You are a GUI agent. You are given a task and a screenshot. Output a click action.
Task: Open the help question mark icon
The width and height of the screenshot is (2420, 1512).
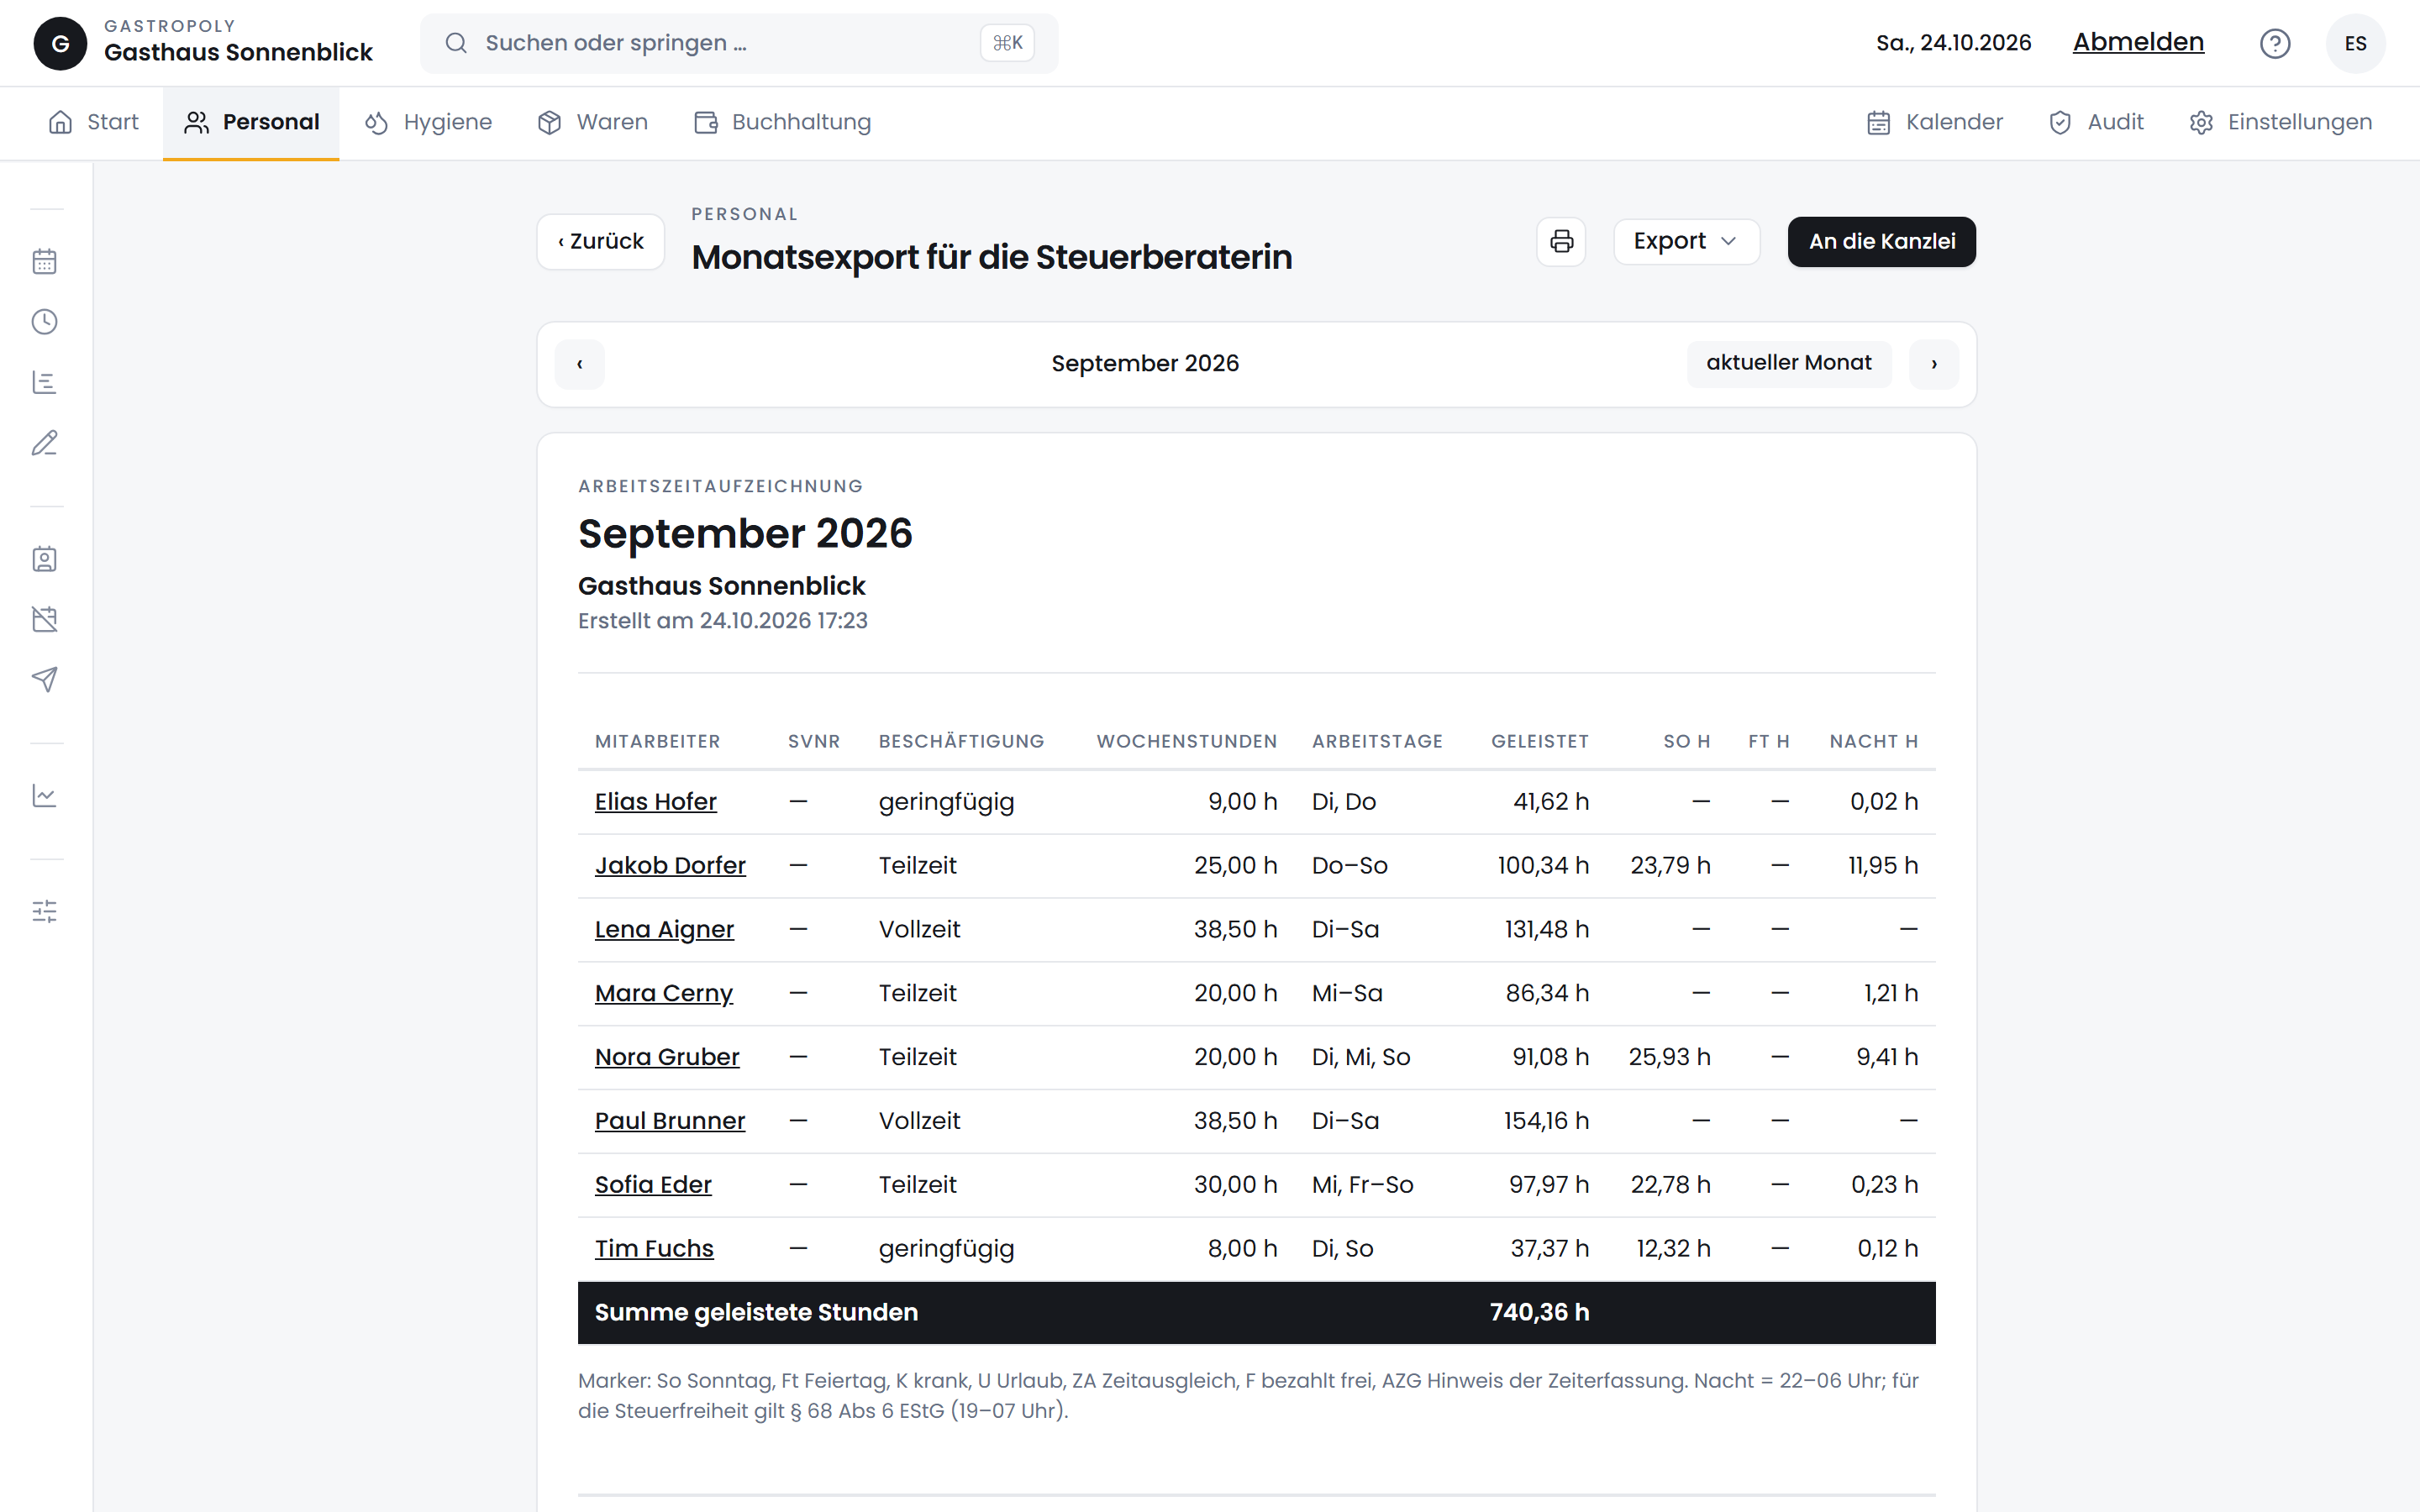pos(2275,43)
